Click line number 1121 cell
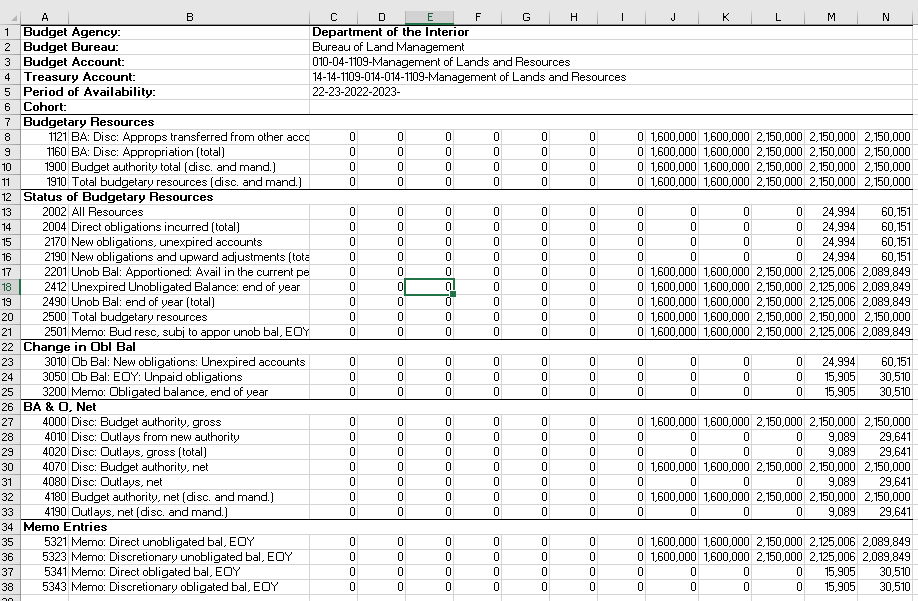918x601 pixels. coord(44,136)
